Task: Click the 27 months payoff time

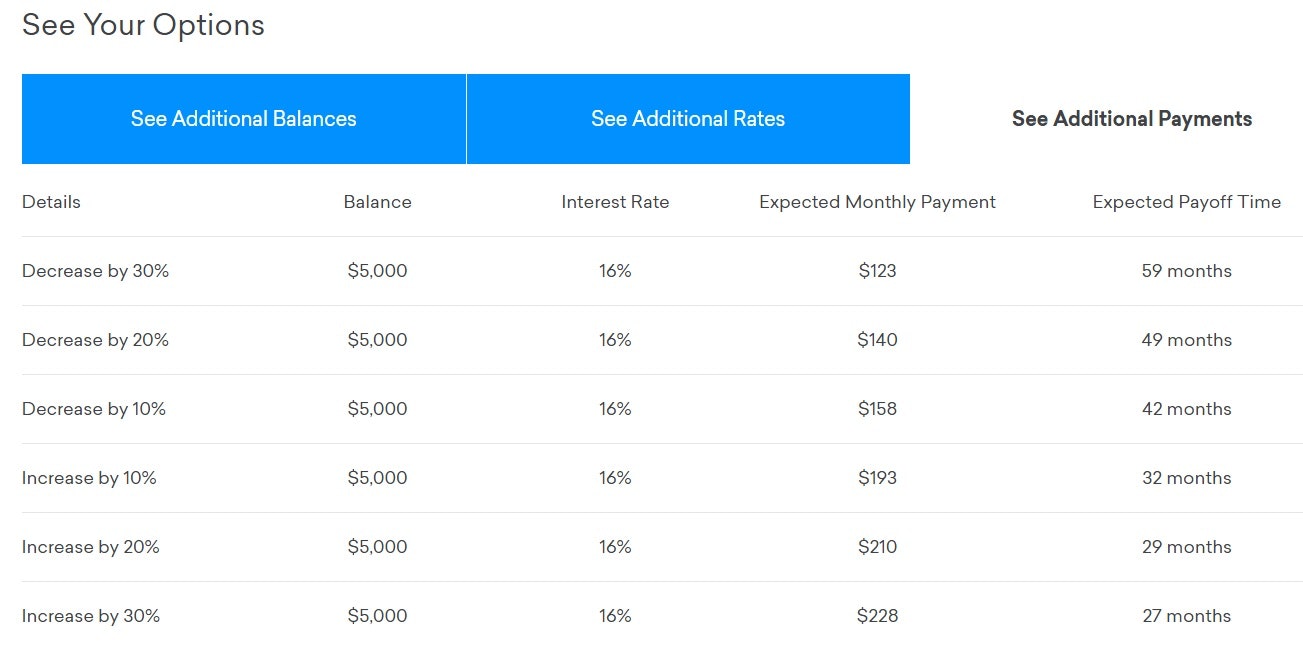Action: (x=1186, y=616)
